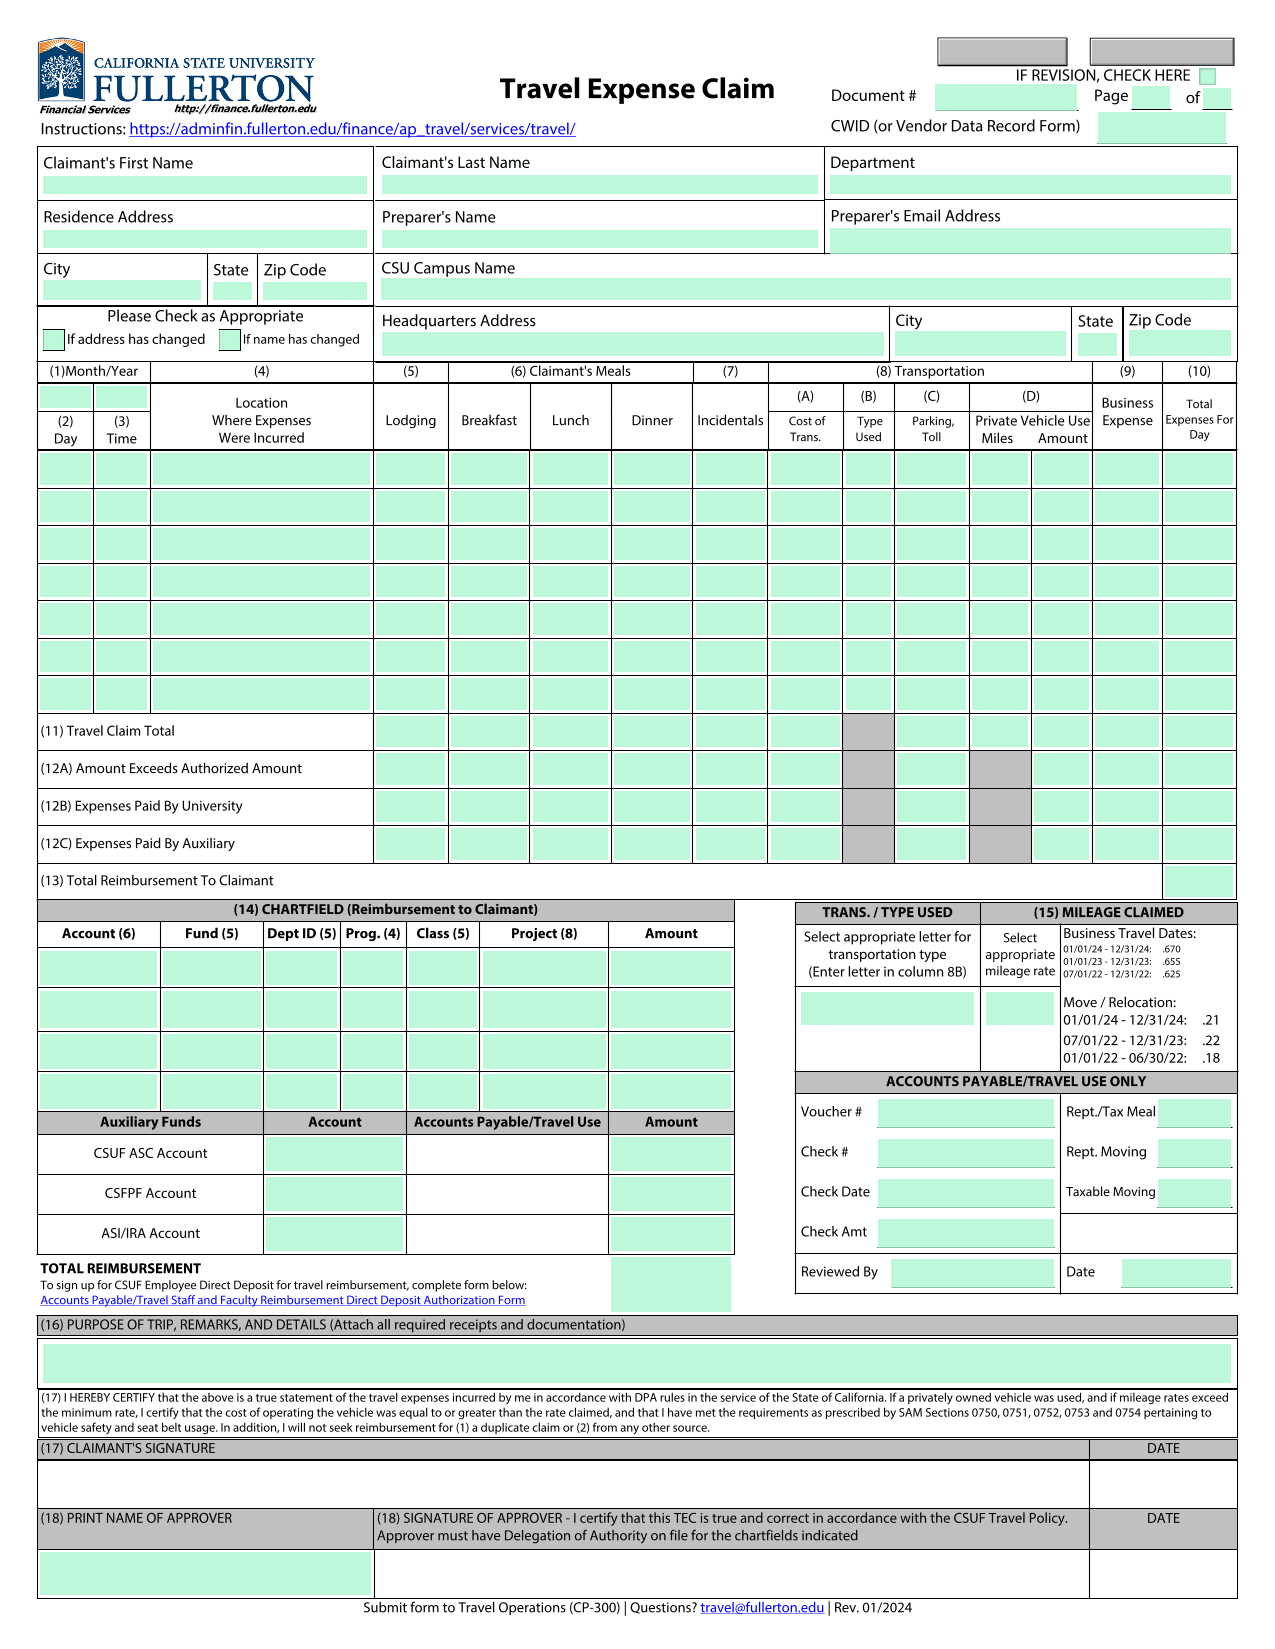This screenshot has height=1649, width=1275.
Task: Click the Headquarters Address field
Action: (x=633, y=345)
